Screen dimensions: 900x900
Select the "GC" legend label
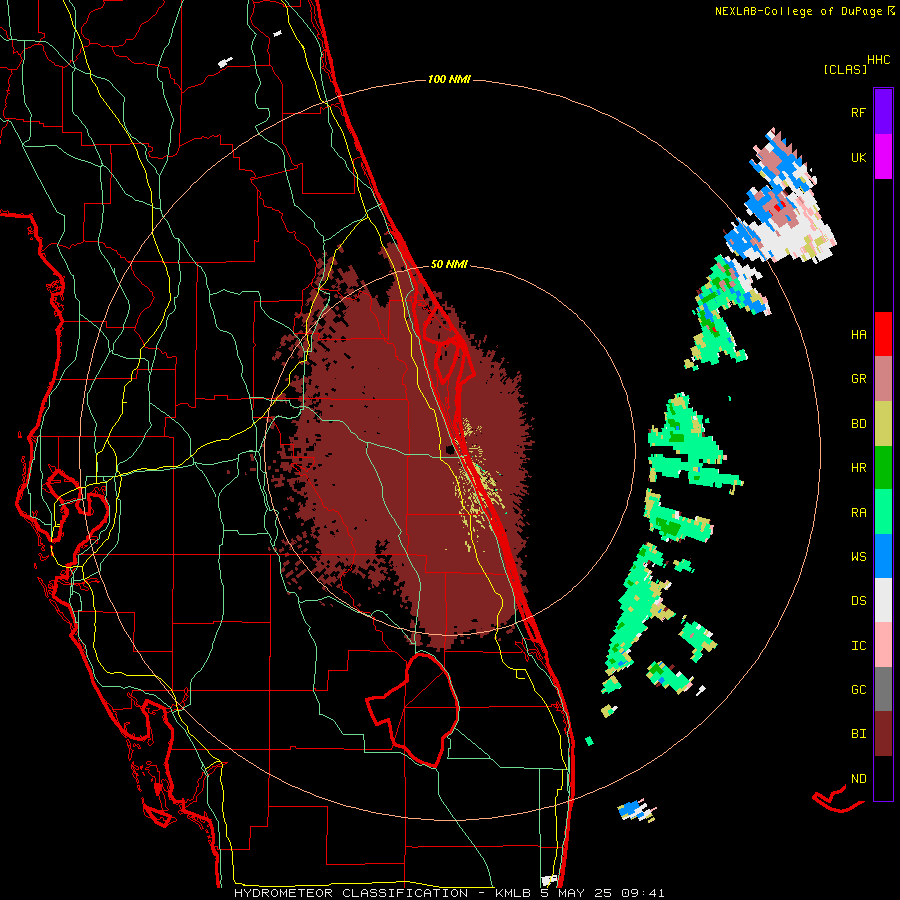[x=858, y=690]
